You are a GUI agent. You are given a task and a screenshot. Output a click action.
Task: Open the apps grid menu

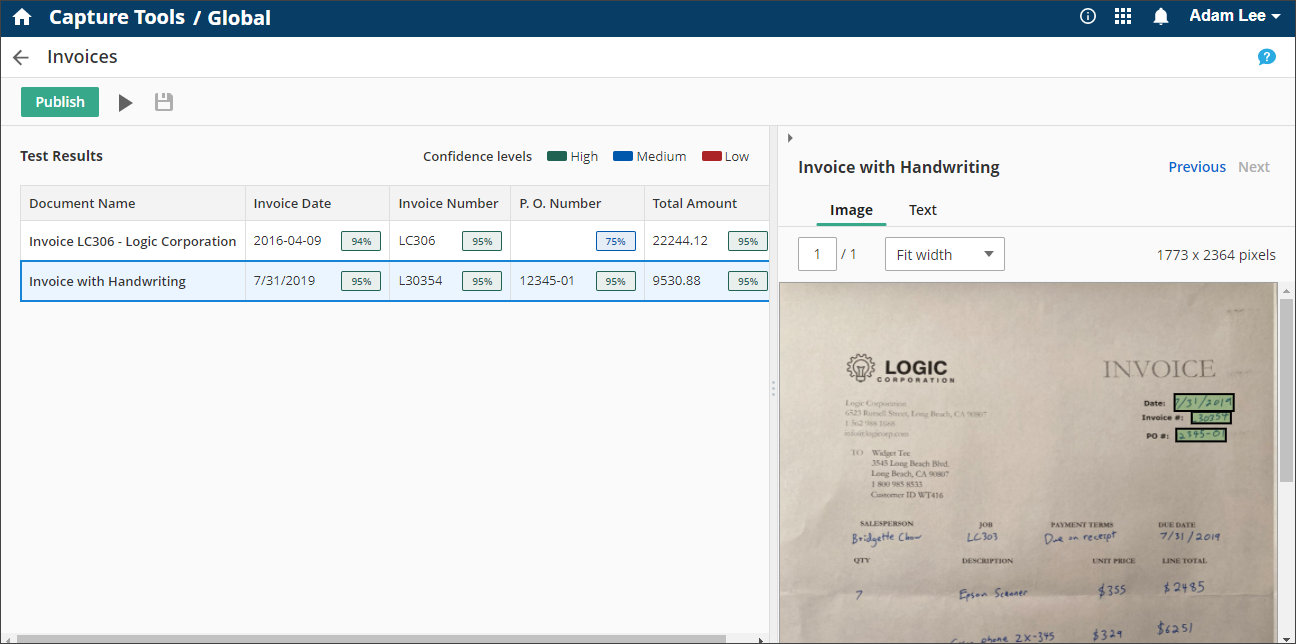(1122, 16)
